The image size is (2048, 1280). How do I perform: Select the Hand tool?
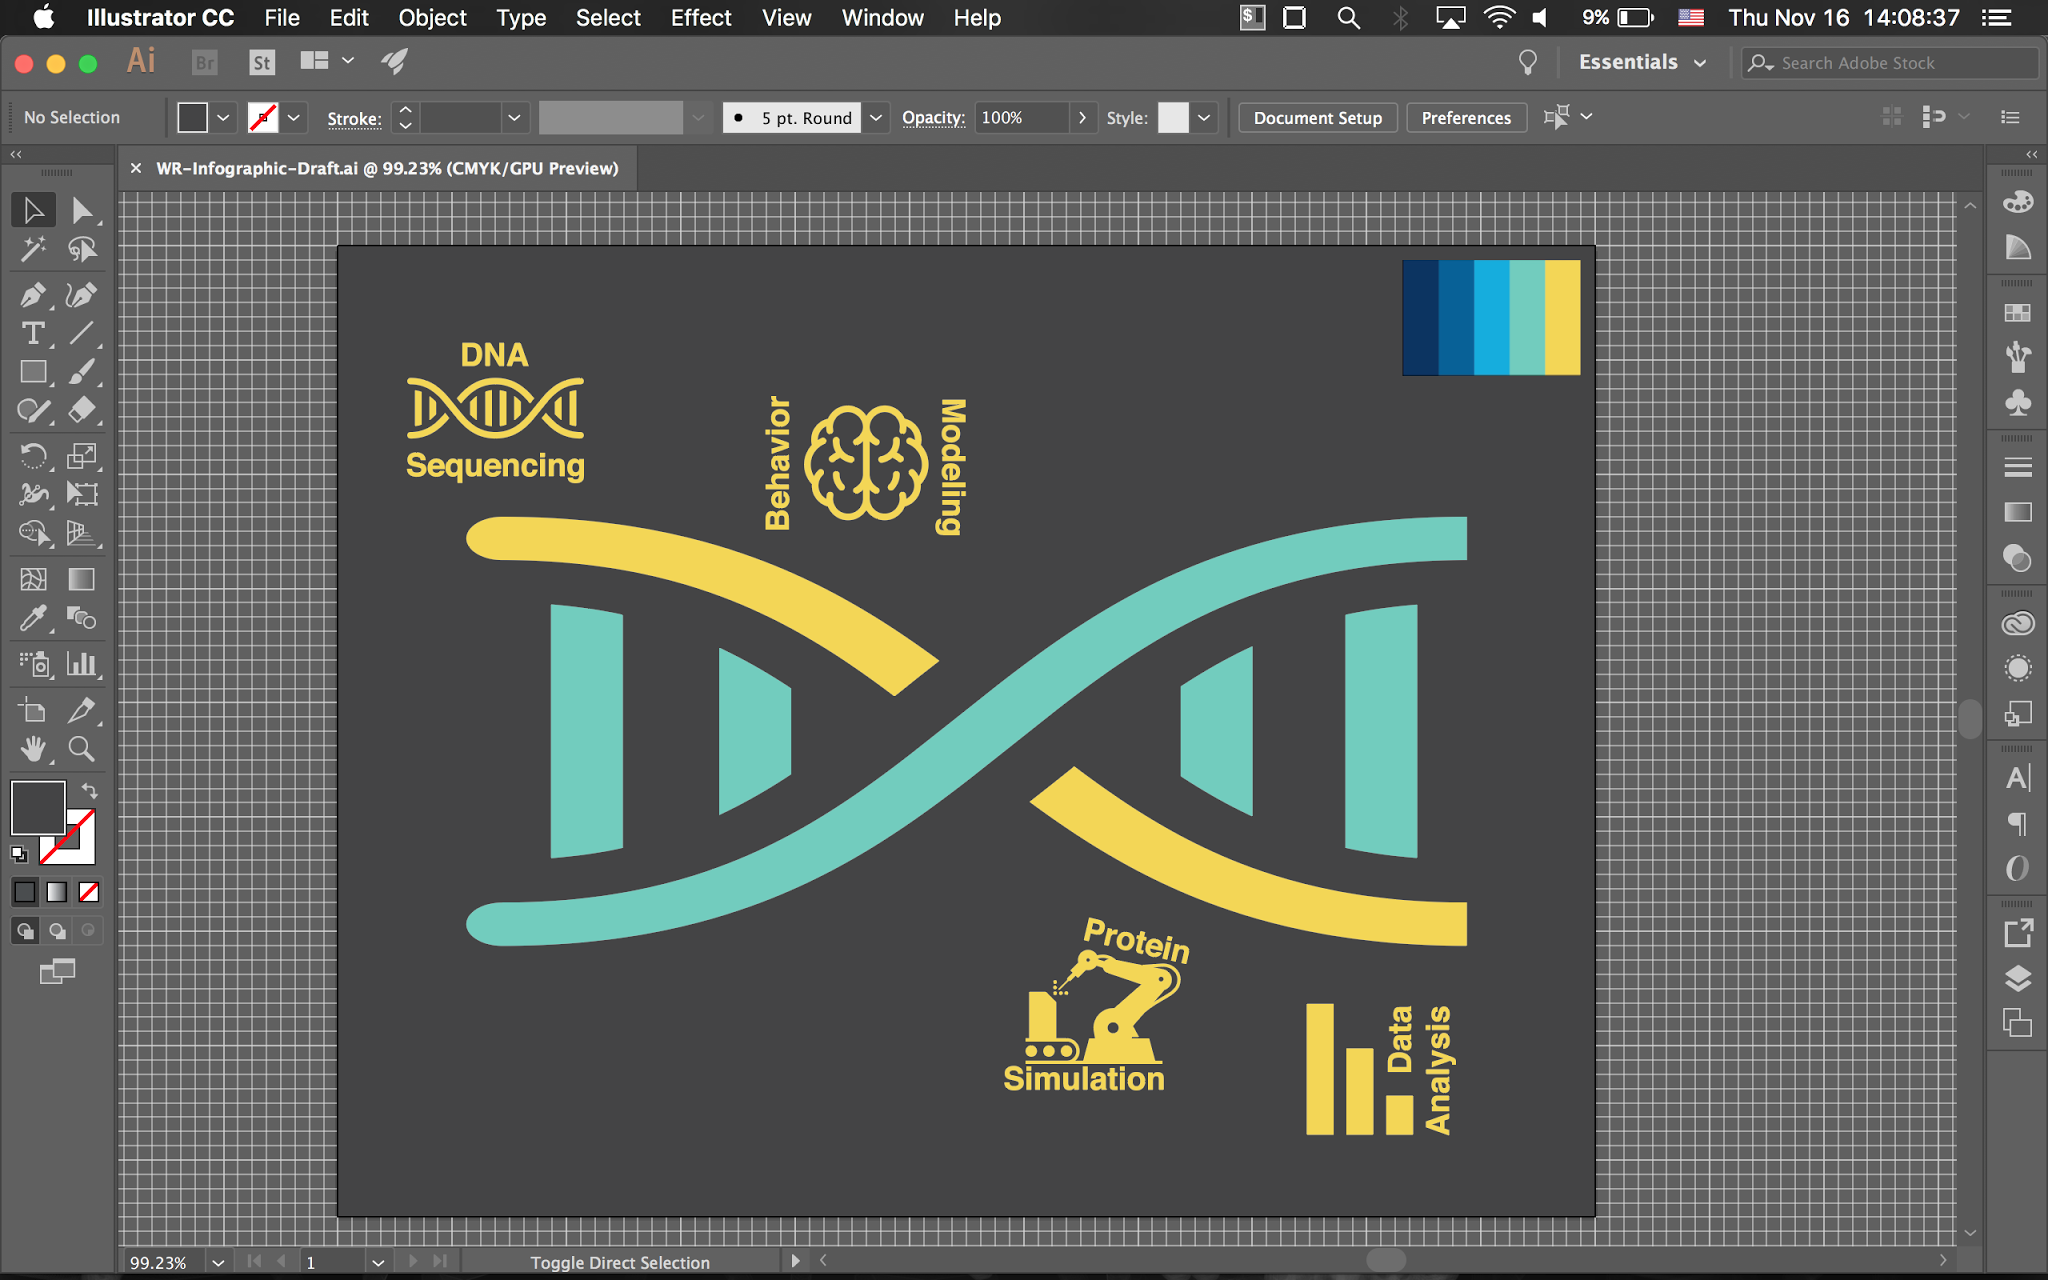tap(32, 749)
